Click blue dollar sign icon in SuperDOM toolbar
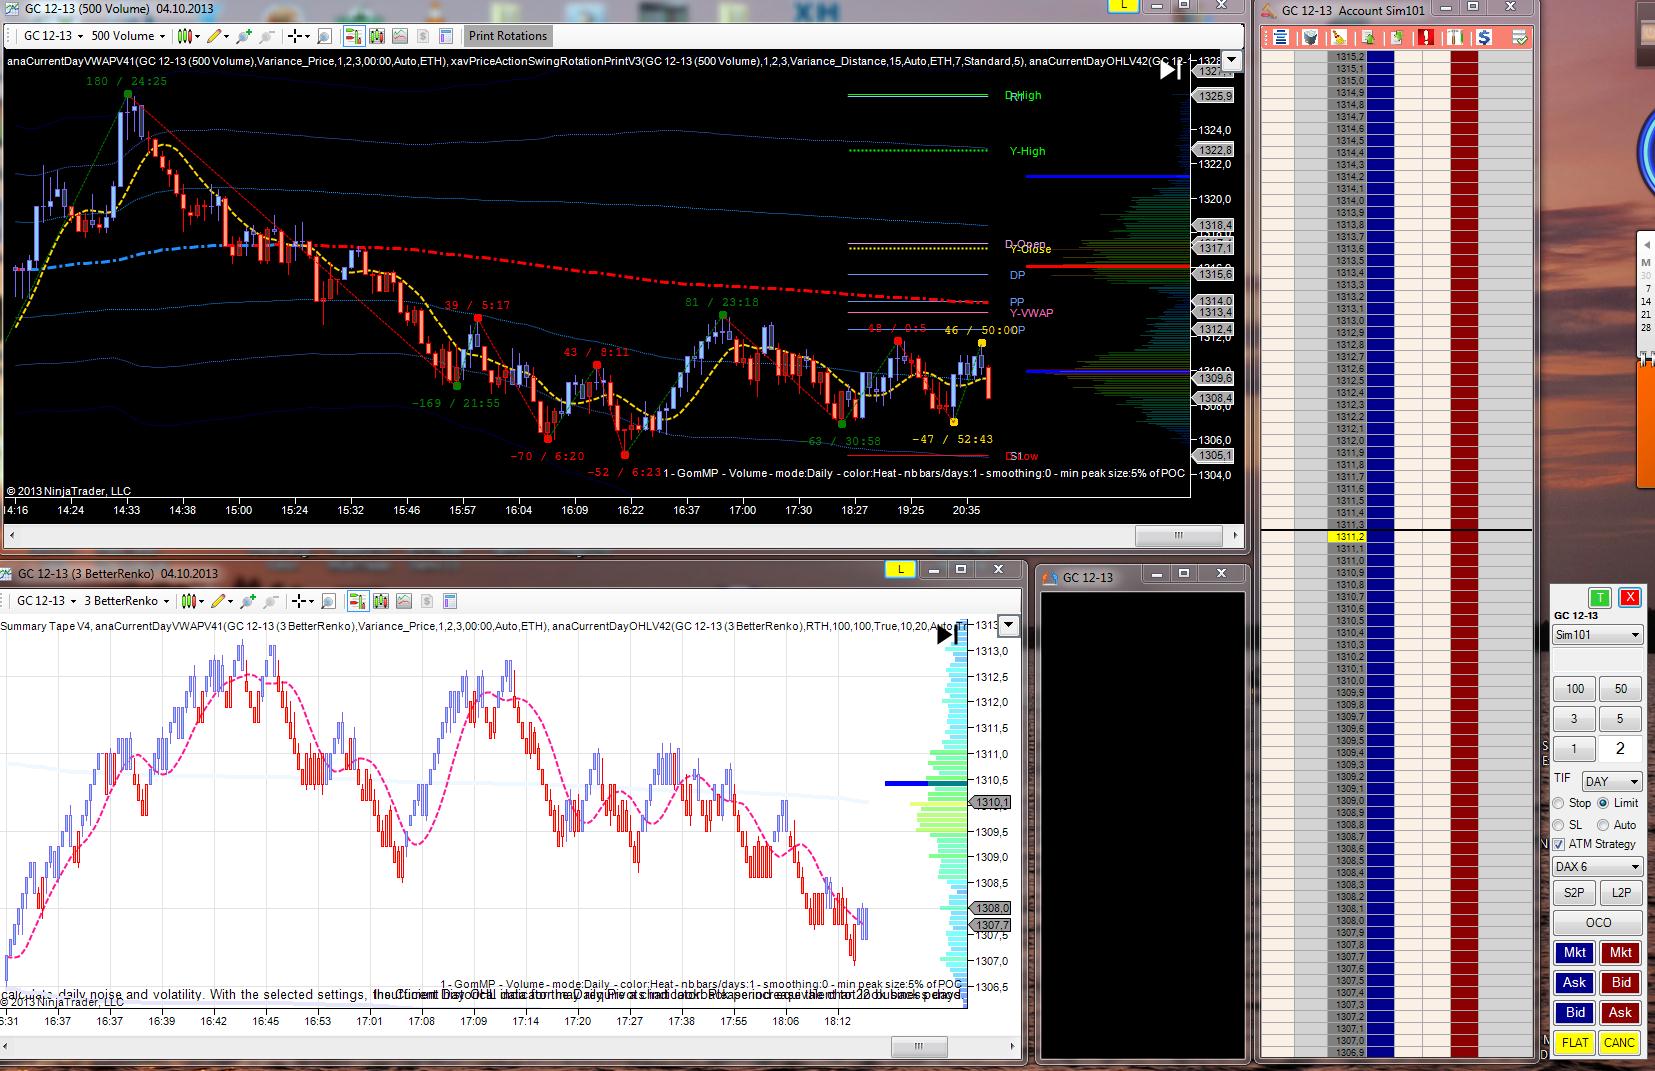1655x1071 pixels. [x=1484, y=37]
